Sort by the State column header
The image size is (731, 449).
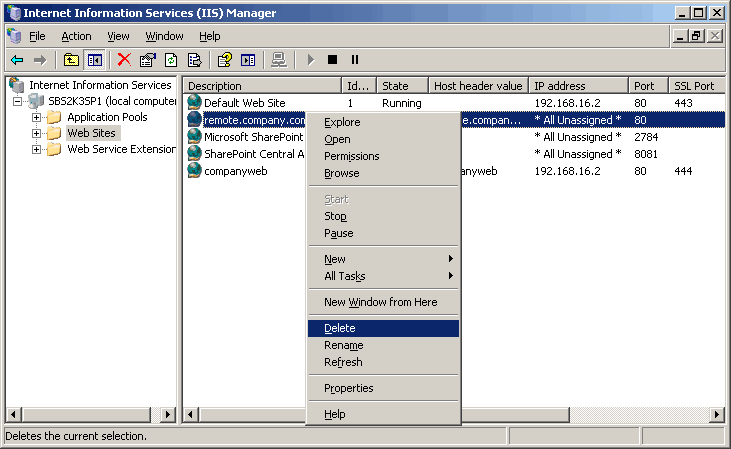pyautogui.click(x=402, y=86)
